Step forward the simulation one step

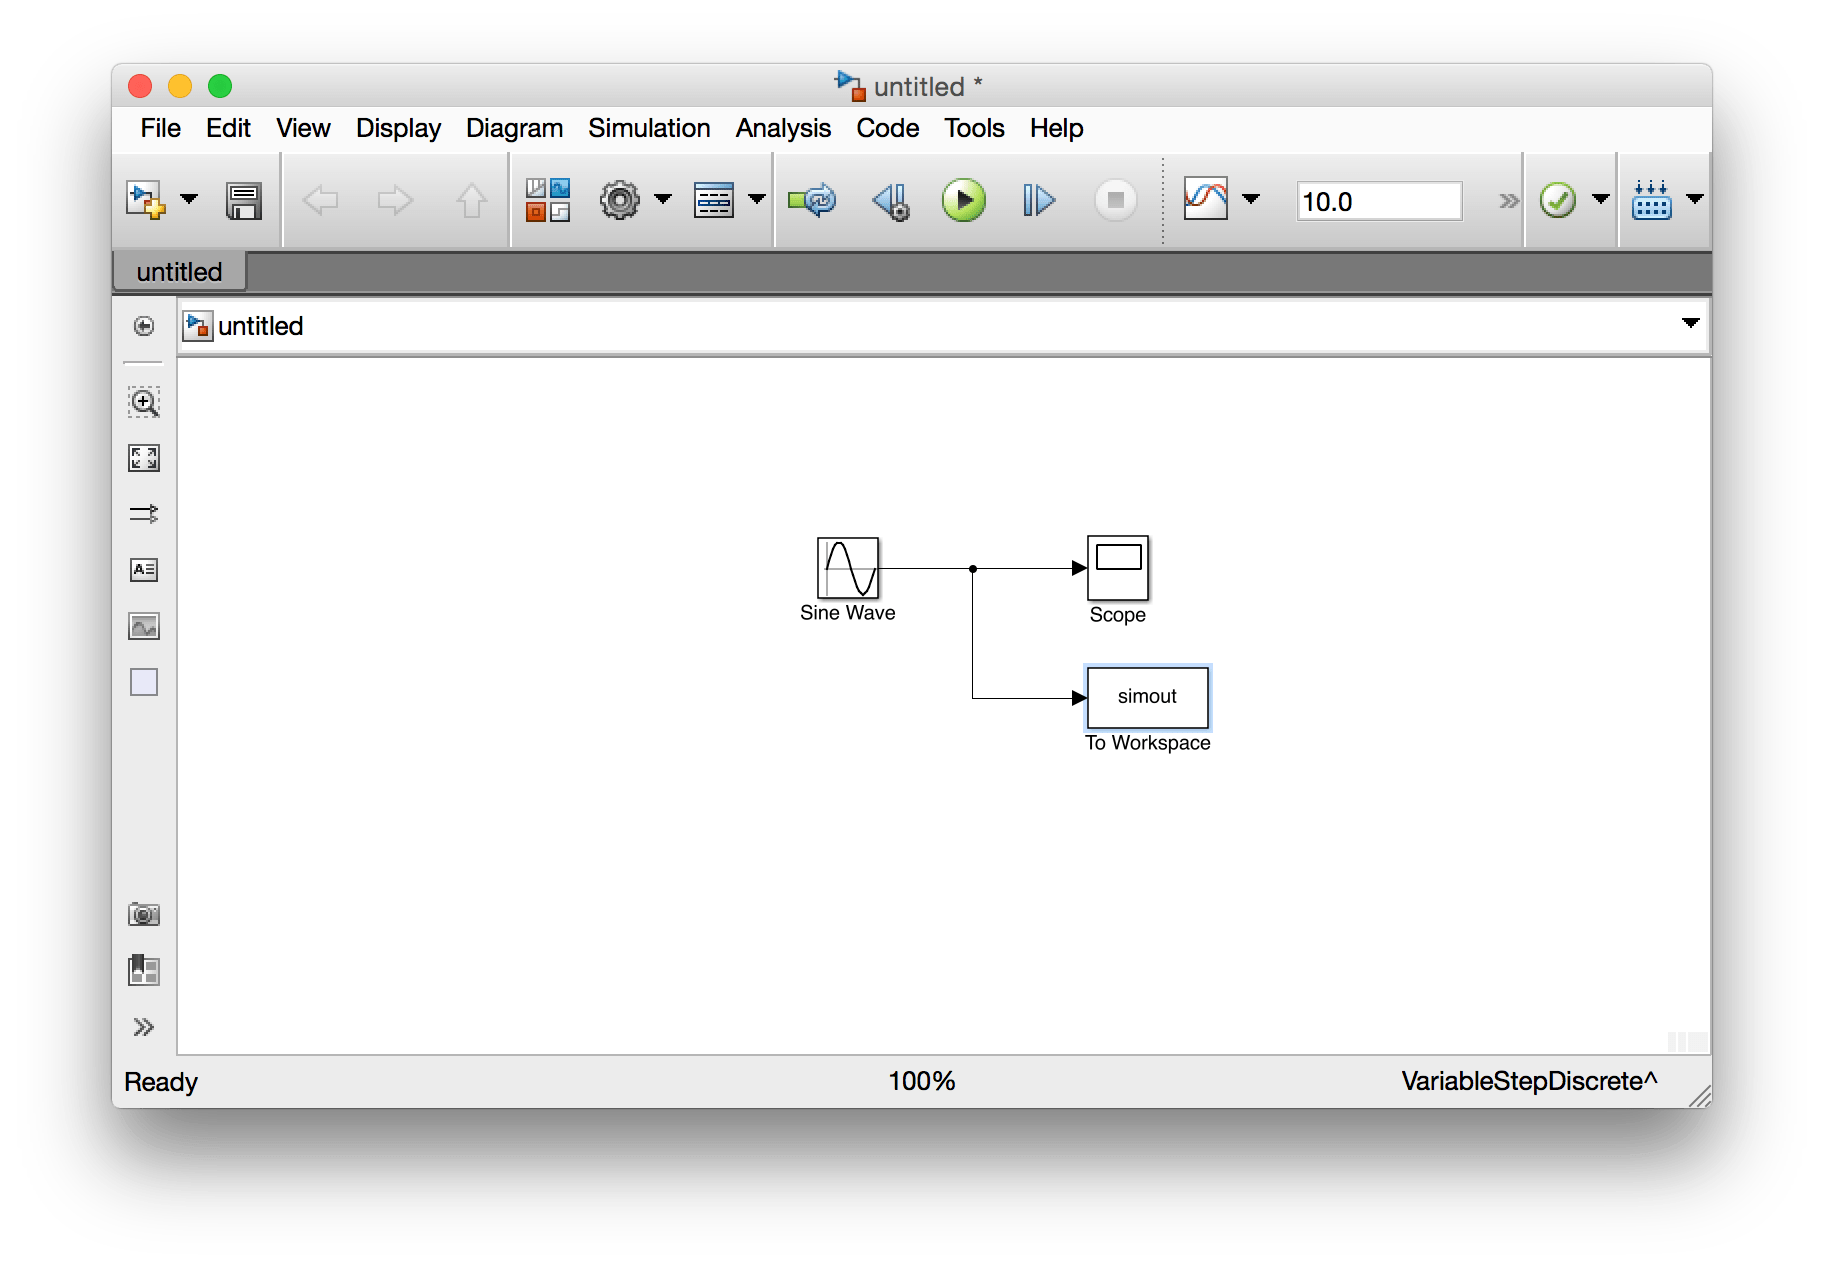(x=1037, y=200)
